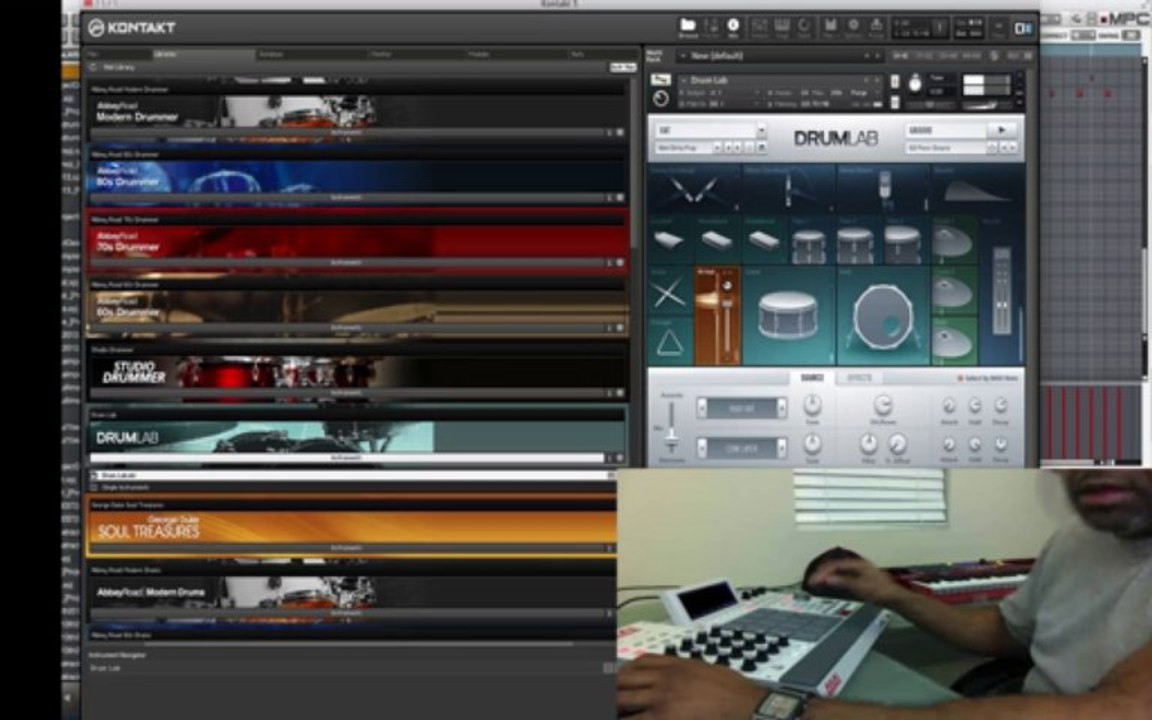Open the Options gear in Kontakt toolbar
This screenshot has height=720, width=1152.
click(853, 28)
